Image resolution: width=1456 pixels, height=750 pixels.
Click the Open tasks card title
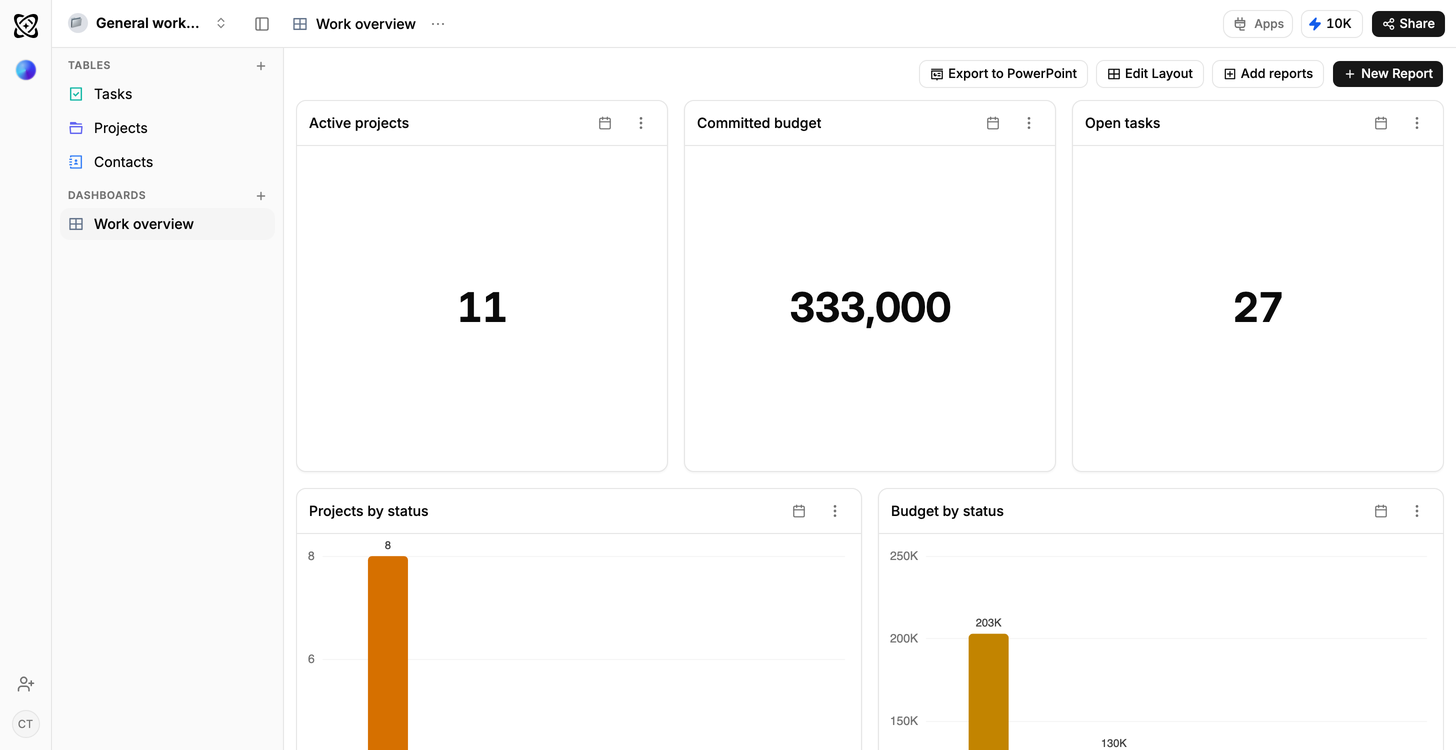1122,123
